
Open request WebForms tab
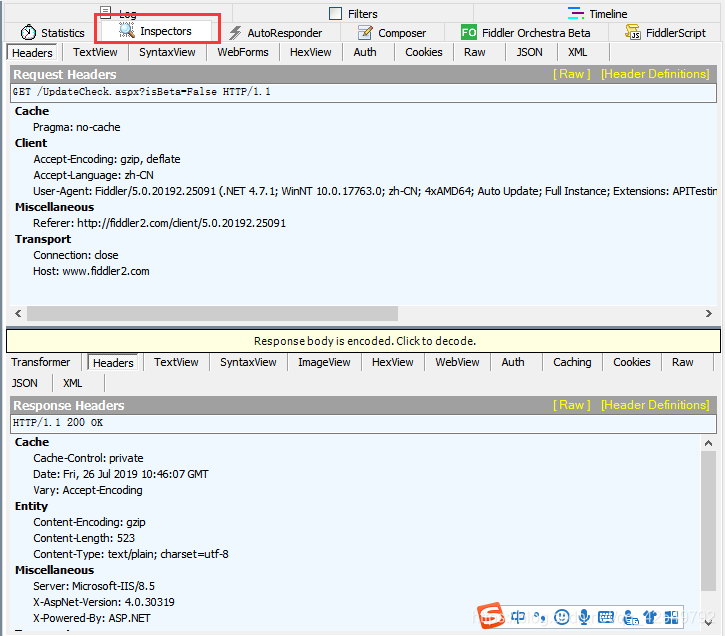pyautogui.click(x=243, y=52)
